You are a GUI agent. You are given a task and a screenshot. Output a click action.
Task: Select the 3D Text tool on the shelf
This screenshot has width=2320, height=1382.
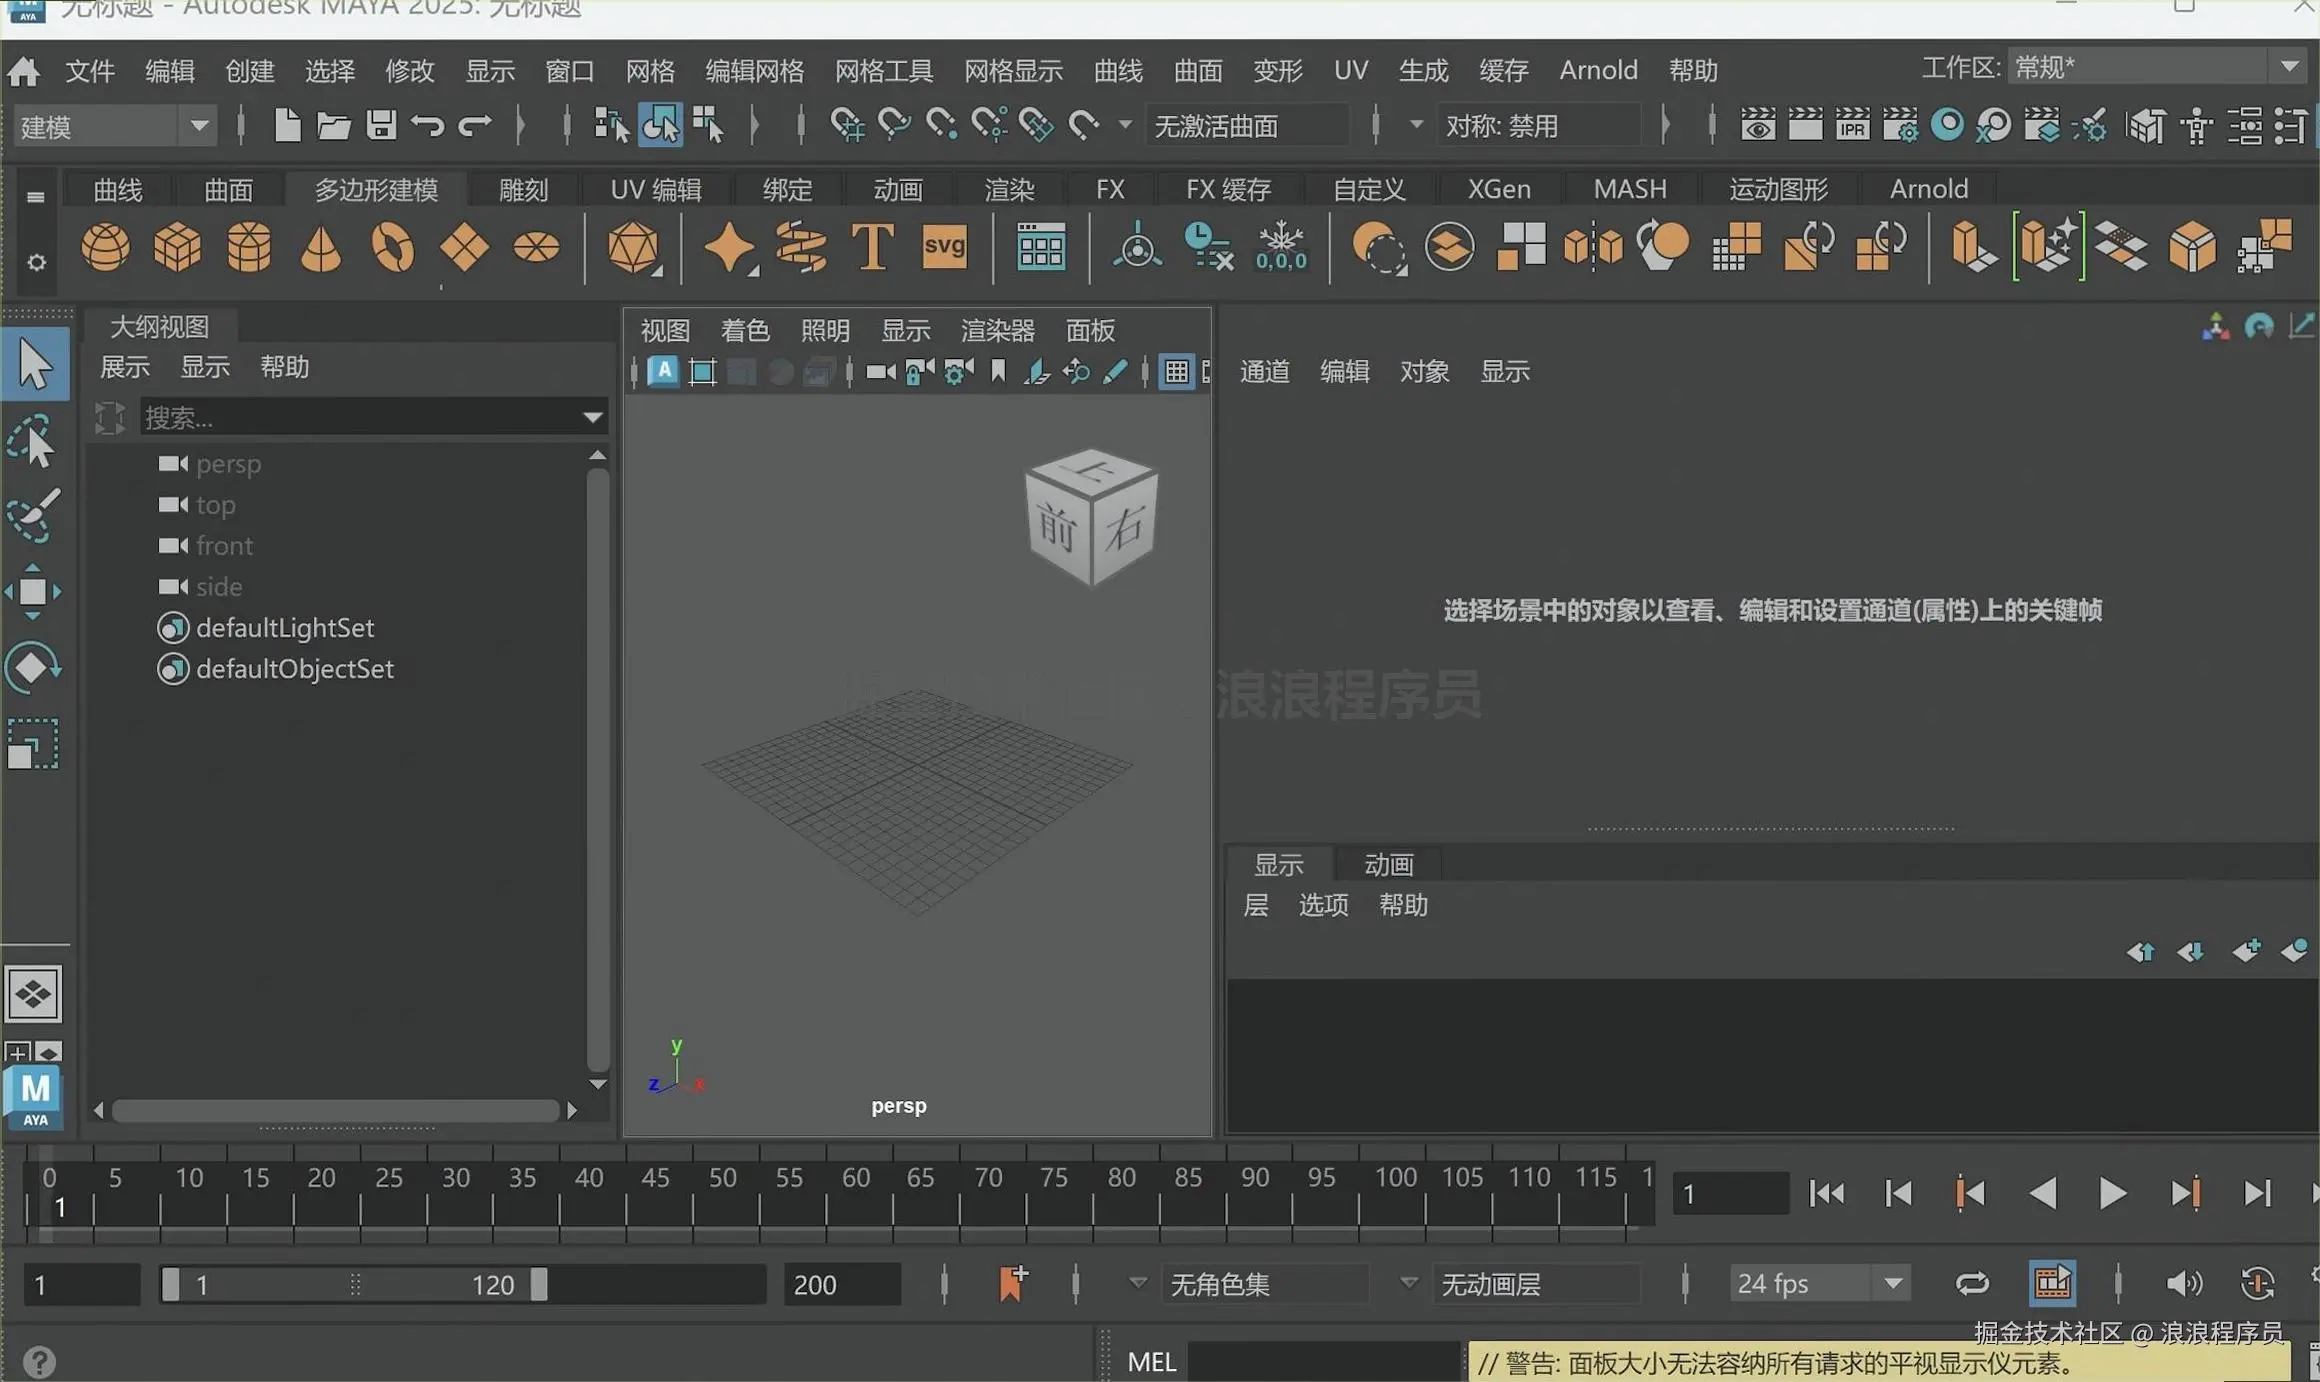click(869, 247)
